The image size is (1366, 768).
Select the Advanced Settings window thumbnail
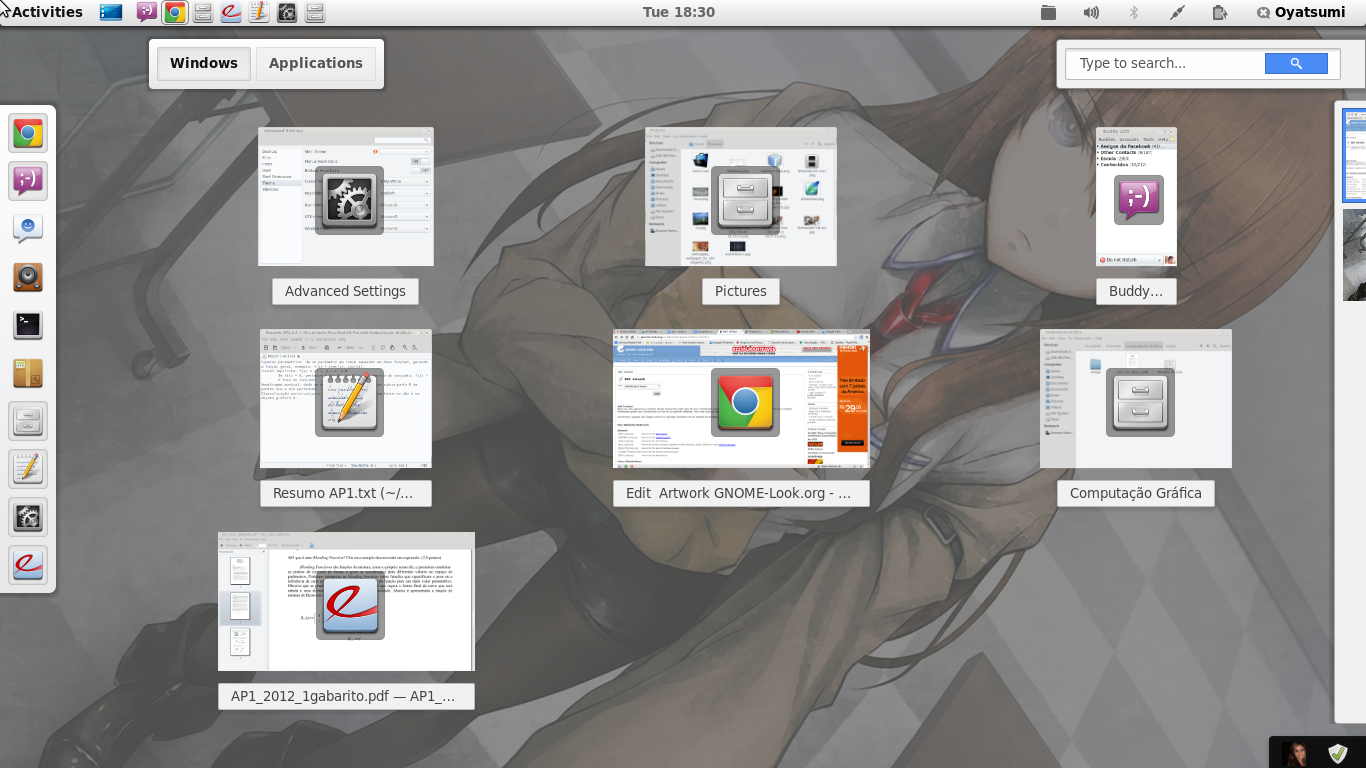(346, 196)
